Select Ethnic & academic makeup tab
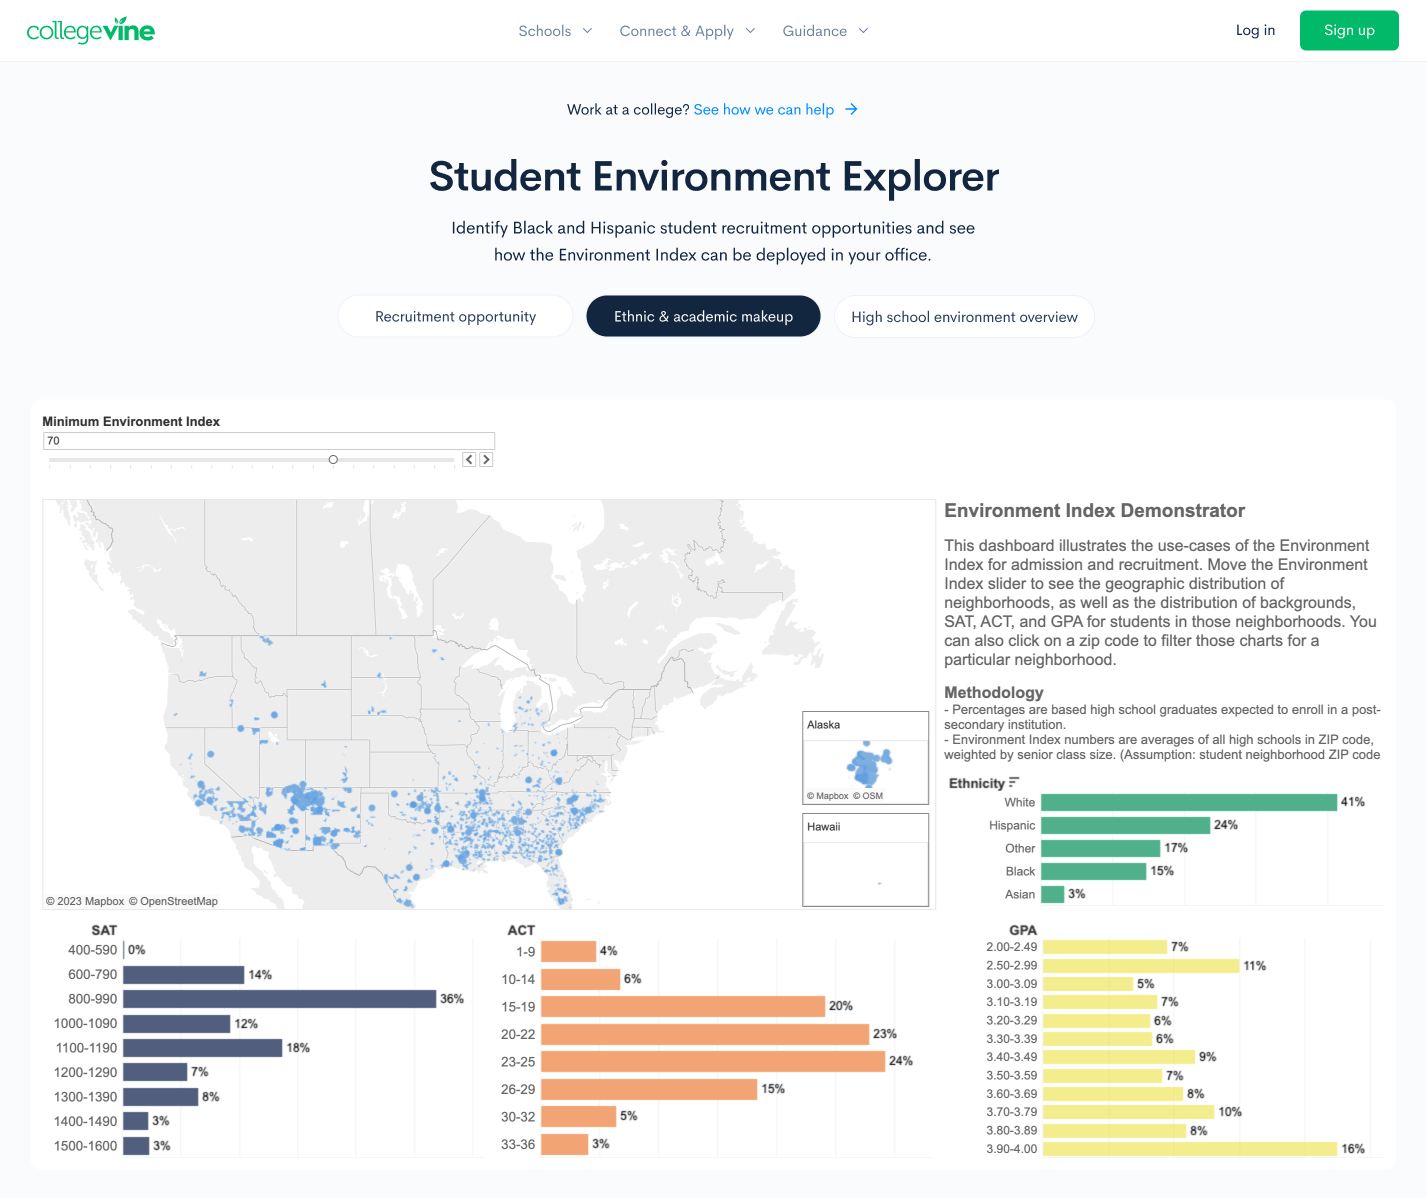Image resolution: width=1427 pixels, height=1198 pixels. click(703, 317)
